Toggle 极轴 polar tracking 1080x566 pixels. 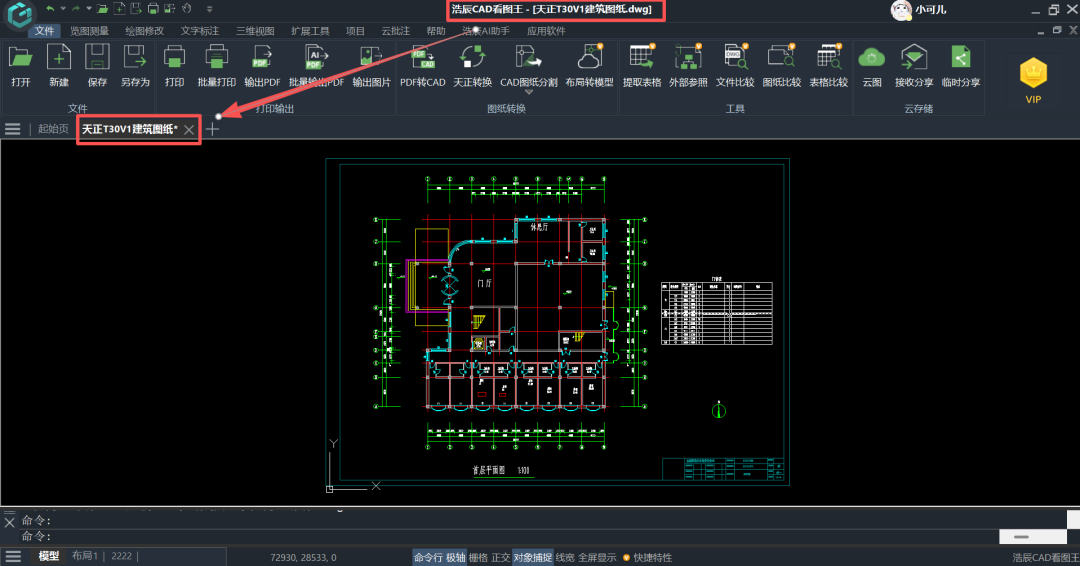tap(455, 557)
